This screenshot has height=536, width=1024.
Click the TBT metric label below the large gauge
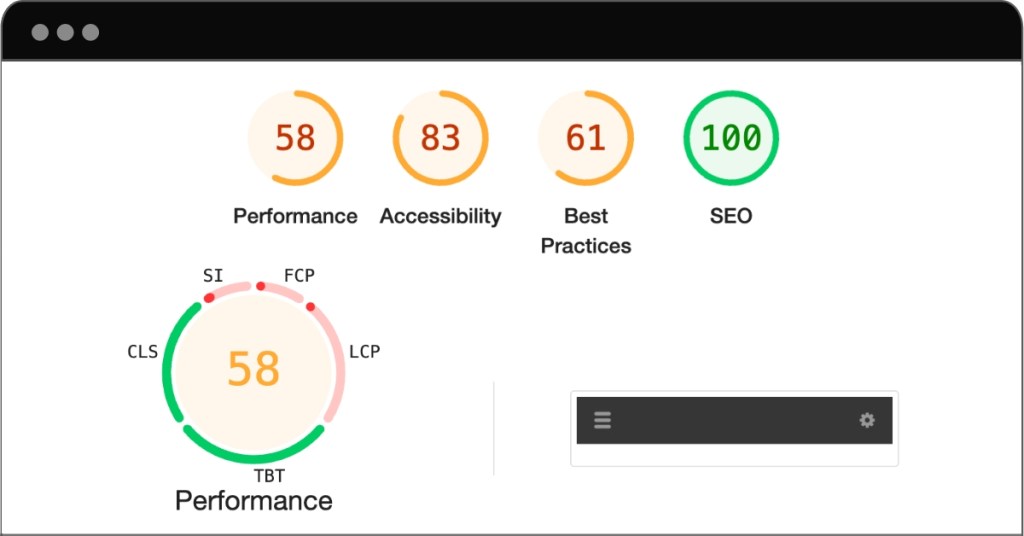point(269,476)
